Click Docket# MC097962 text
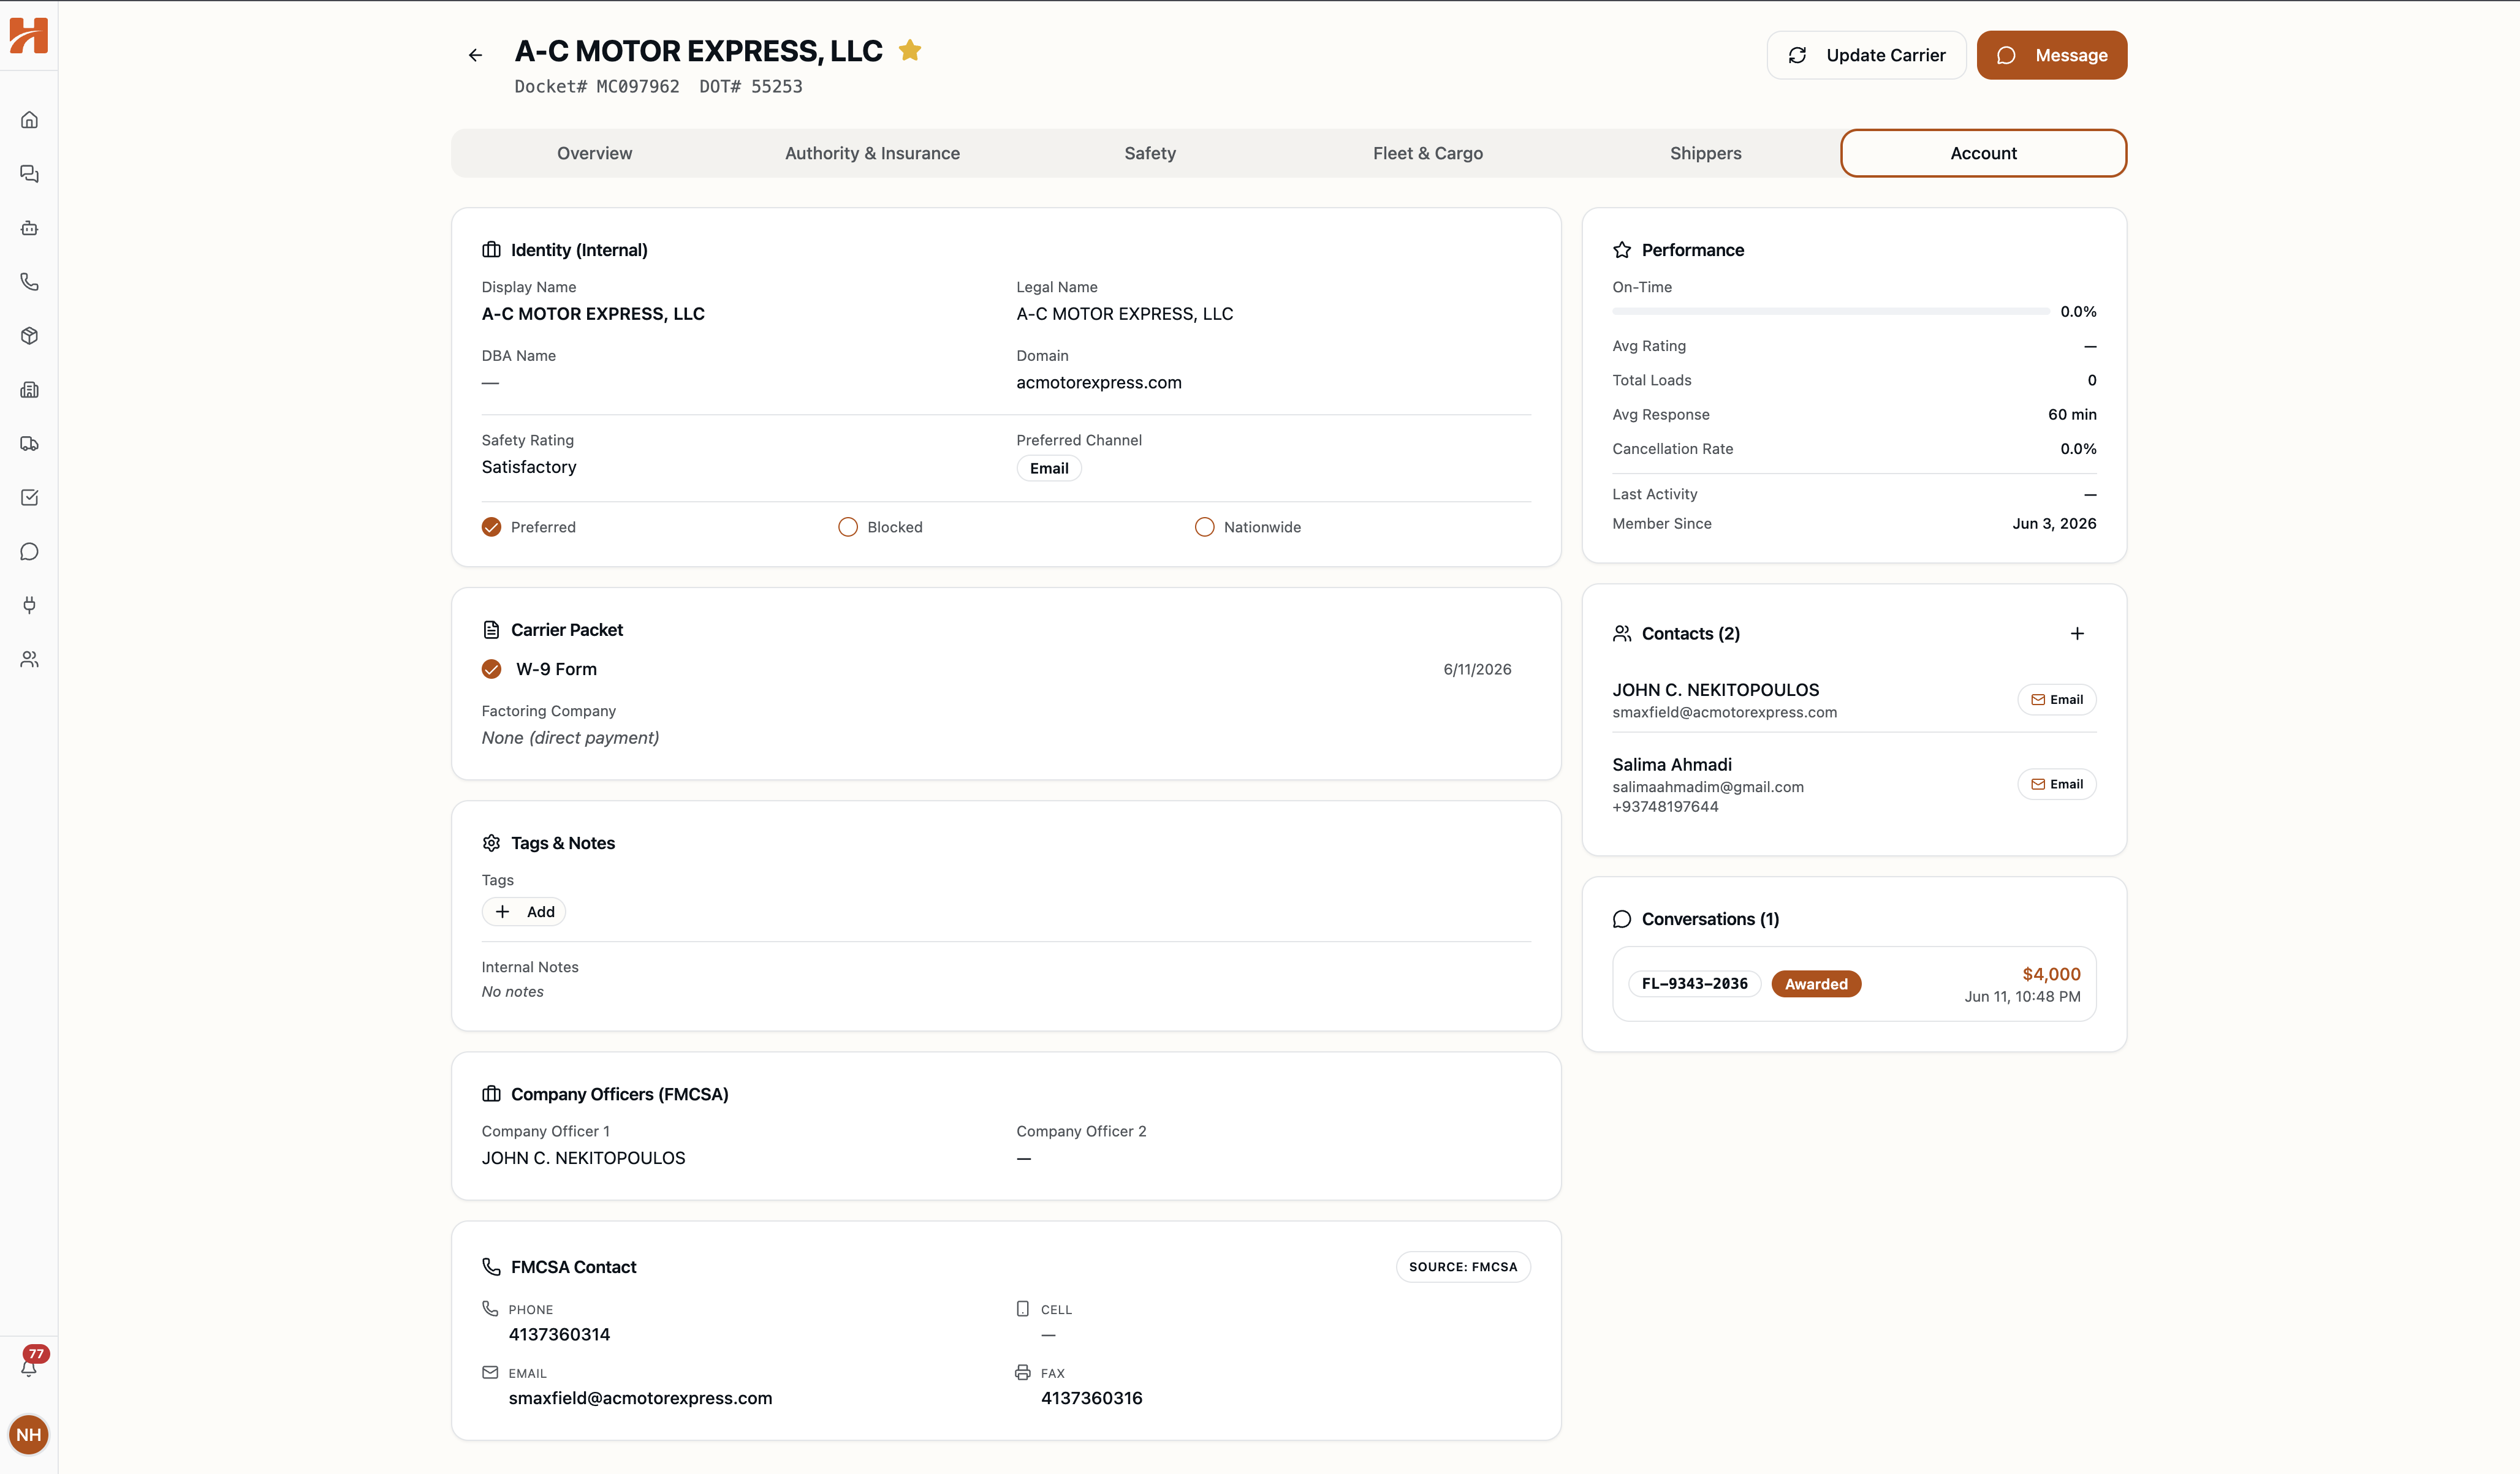The image size is (2520, 1474). coord(597,87)
